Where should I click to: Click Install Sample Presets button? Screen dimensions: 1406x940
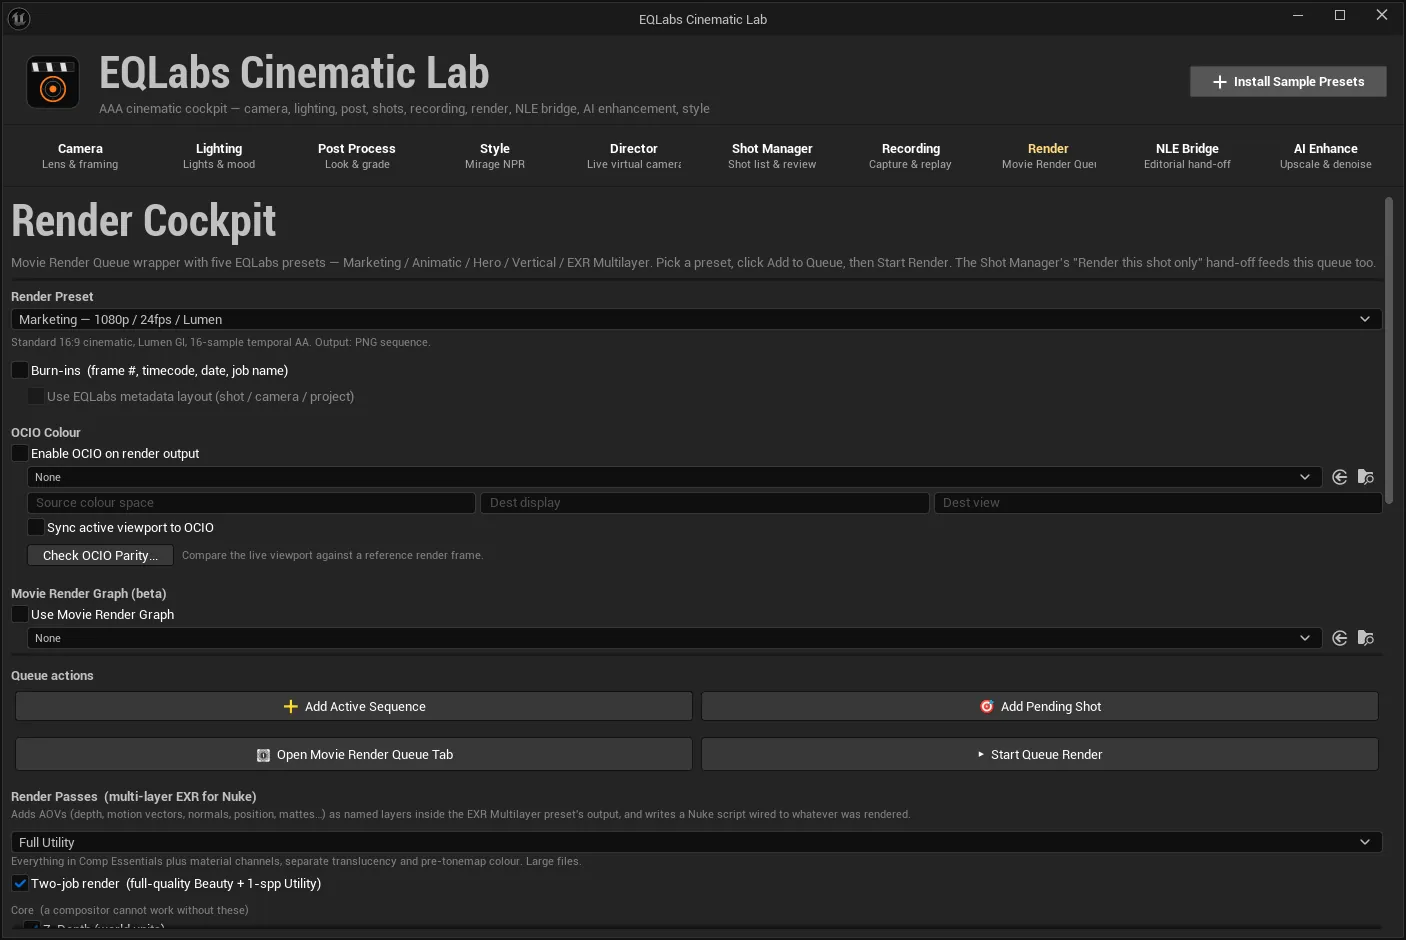point(1288,82)
